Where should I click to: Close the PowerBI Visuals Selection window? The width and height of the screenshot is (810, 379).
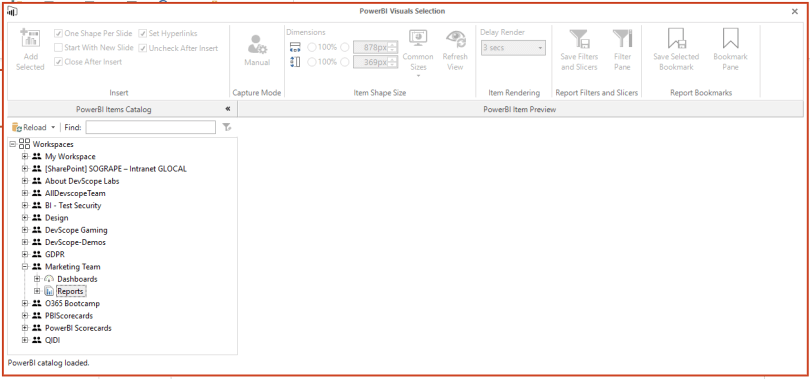point(795,11)
